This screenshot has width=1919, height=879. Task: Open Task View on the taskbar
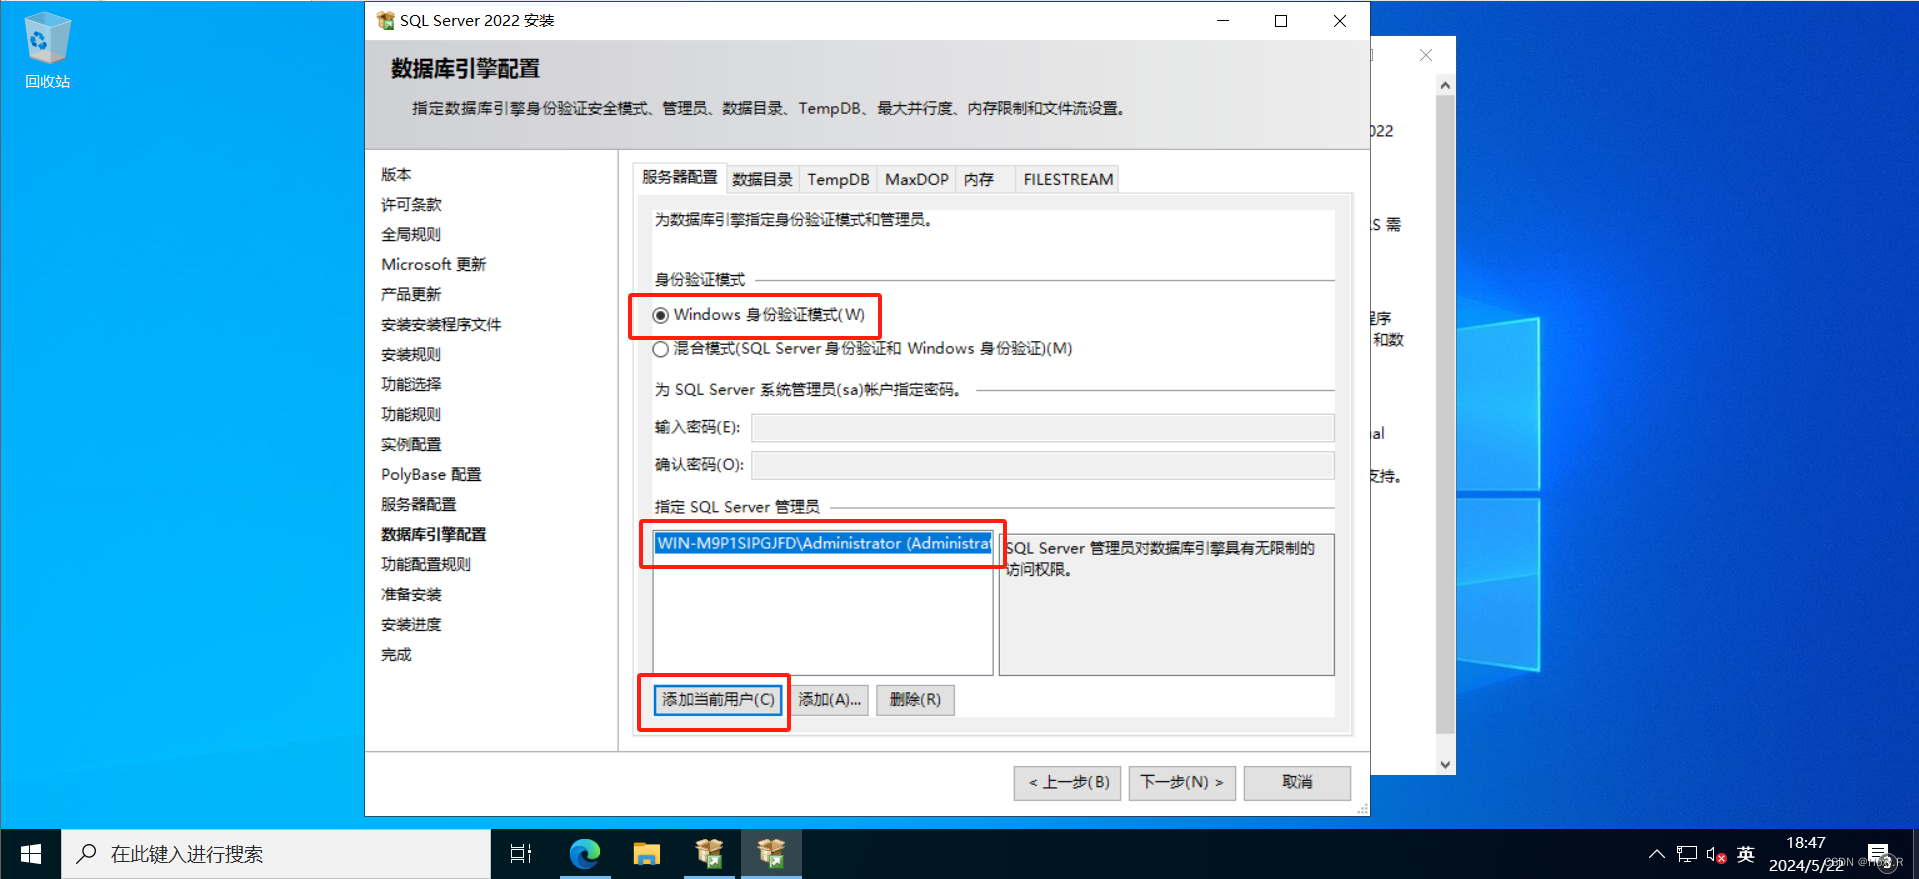pos(521,854)
